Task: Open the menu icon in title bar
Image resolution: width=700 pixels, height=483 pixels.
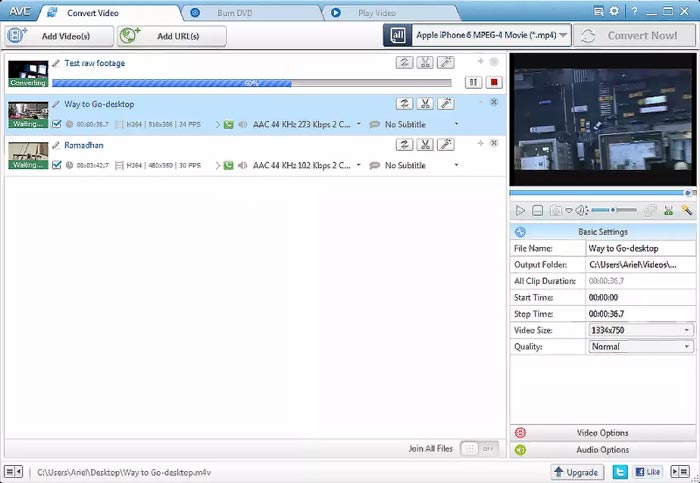Action: pyautogui.click(x=599, y=11)
